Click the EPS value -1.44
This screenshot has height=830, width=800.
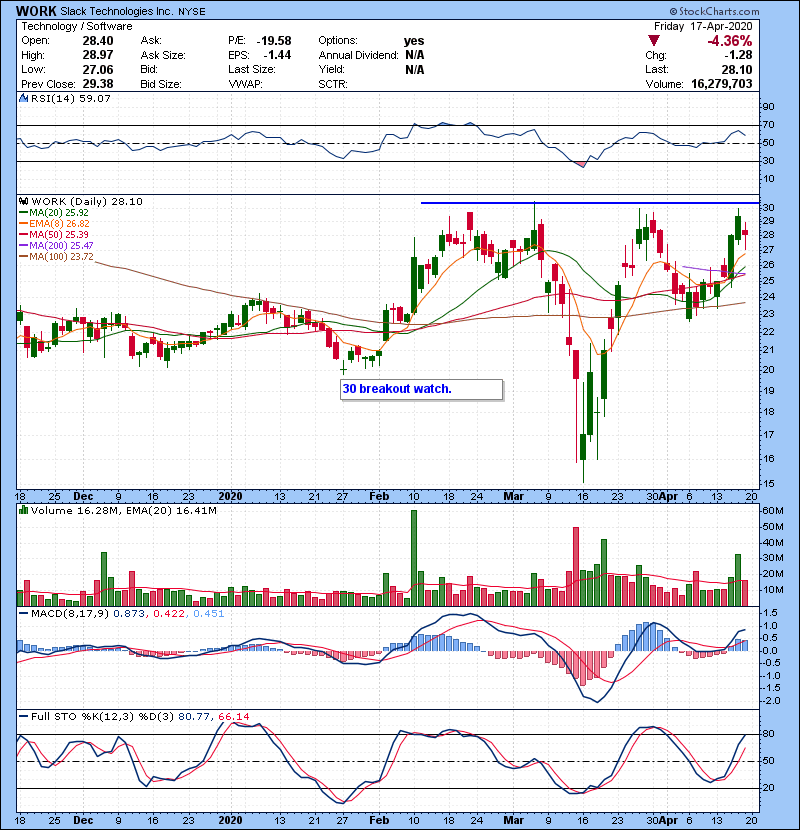[277, 55]
